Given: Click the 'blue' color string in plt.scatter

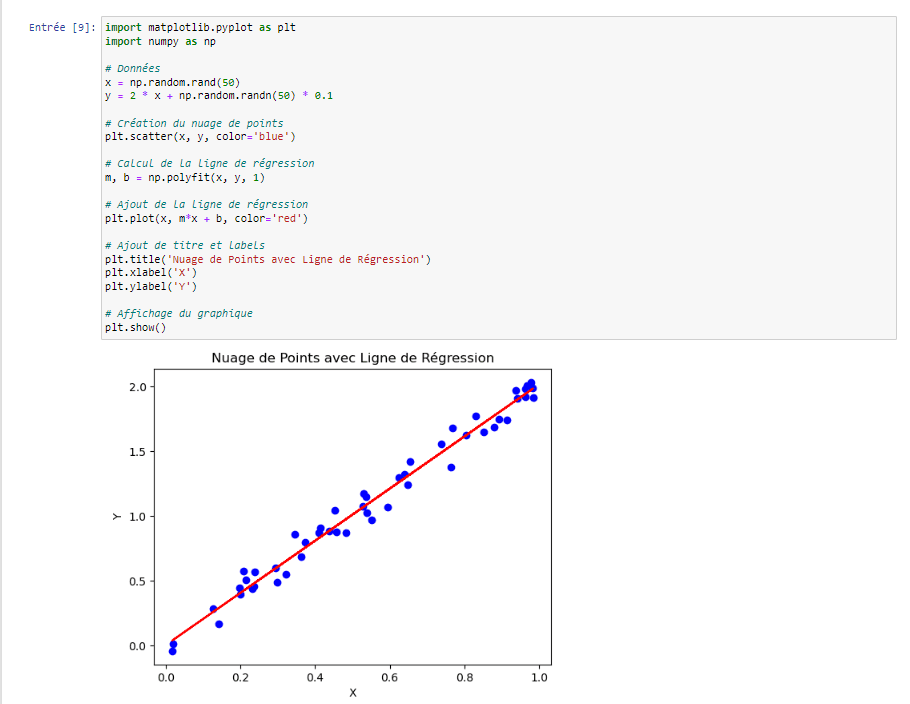Looking at the screenshot, I should click(x=275, y=136).
